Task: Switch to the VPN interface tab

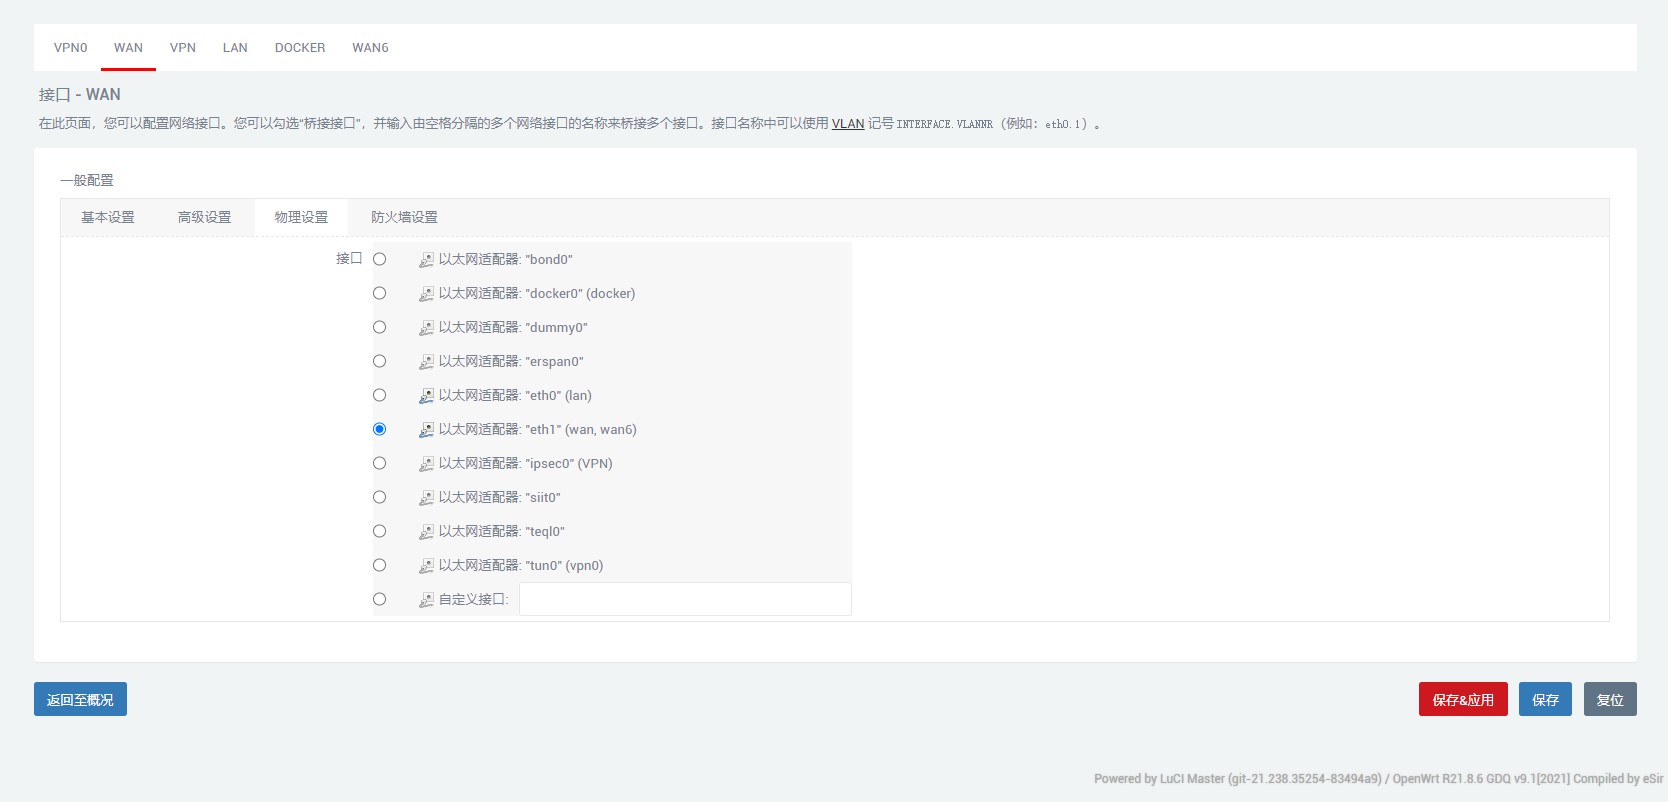Action: (x=183, y=48)
